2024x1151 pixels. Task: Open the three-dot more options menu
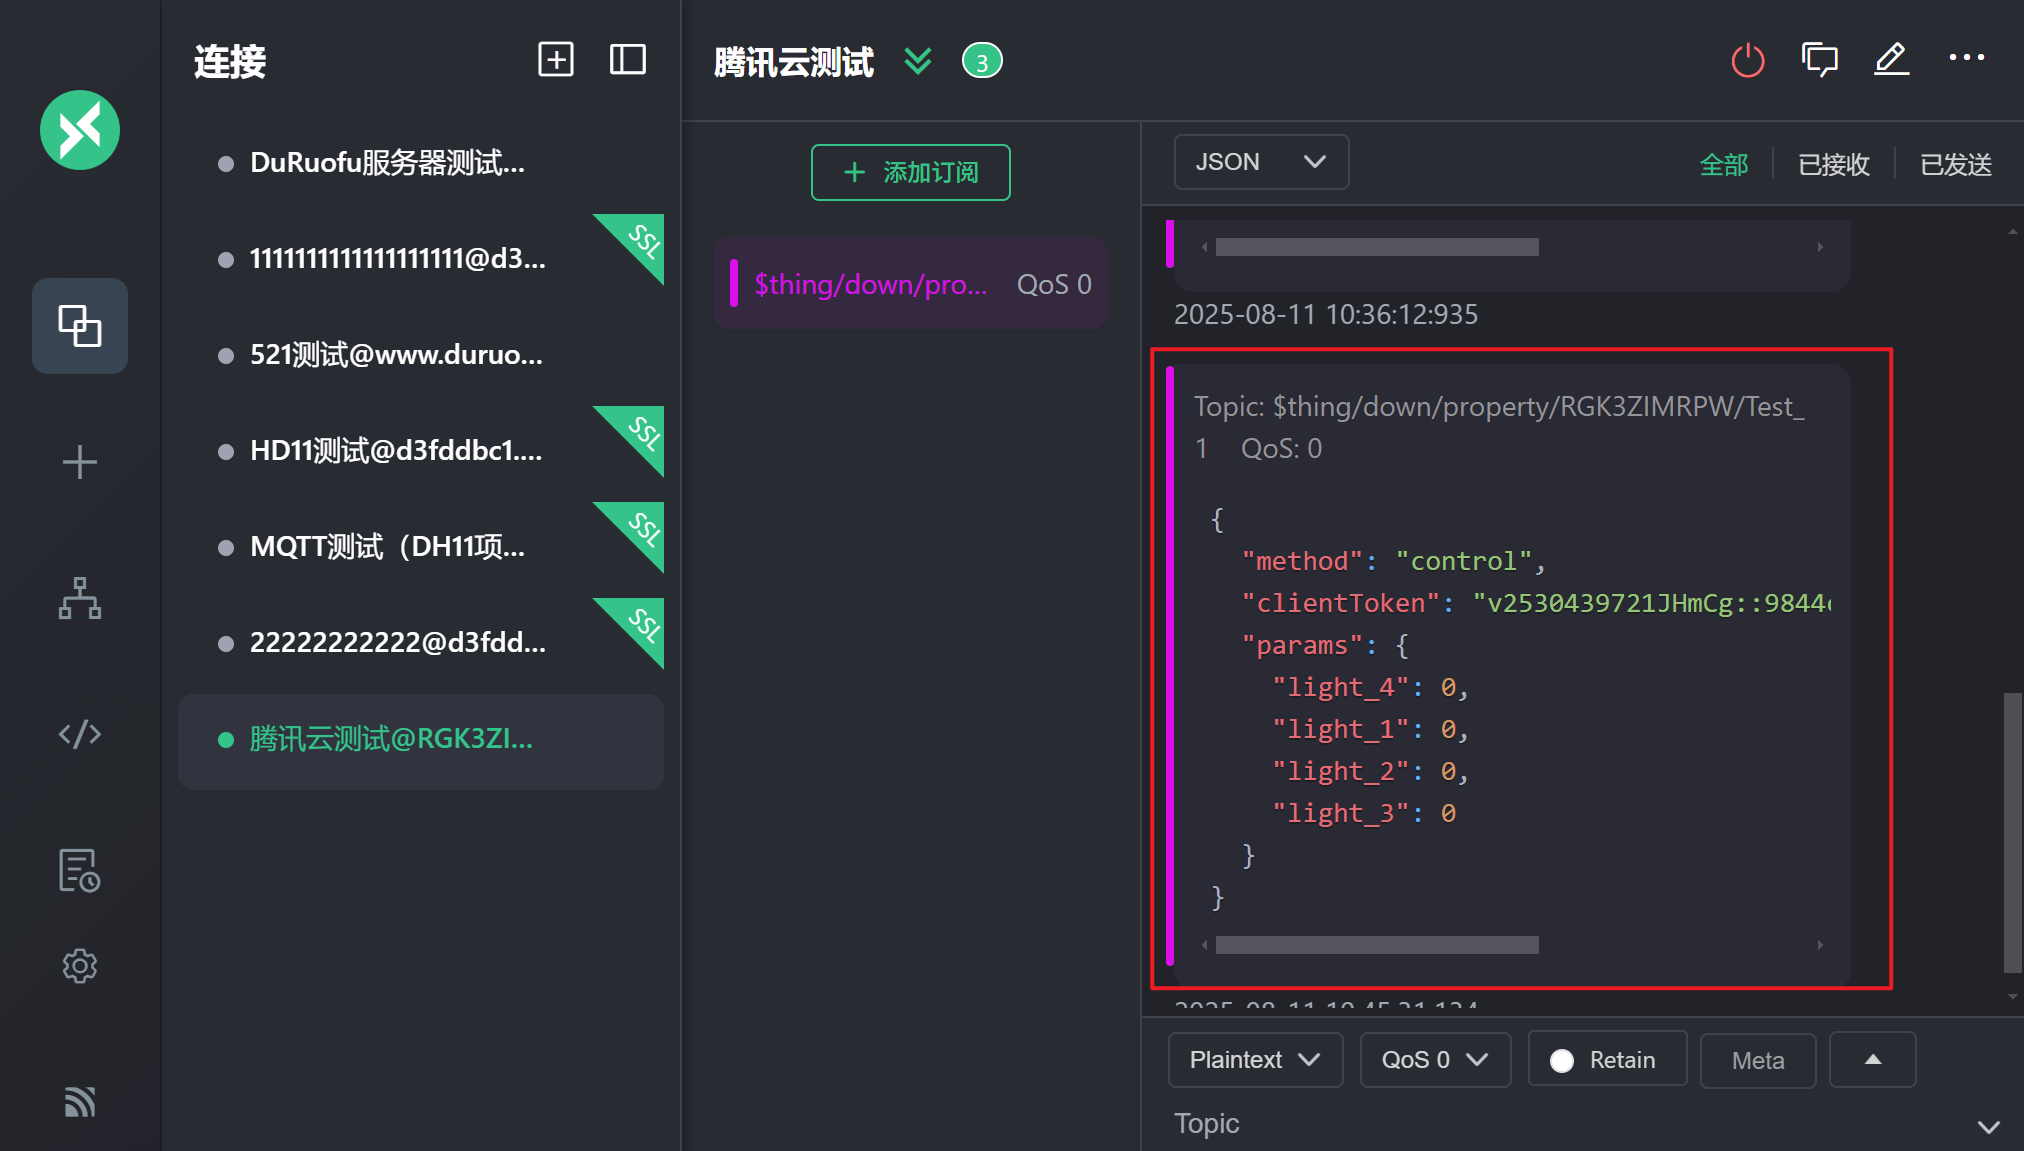pyautogui.click(x=1966, y=58)
